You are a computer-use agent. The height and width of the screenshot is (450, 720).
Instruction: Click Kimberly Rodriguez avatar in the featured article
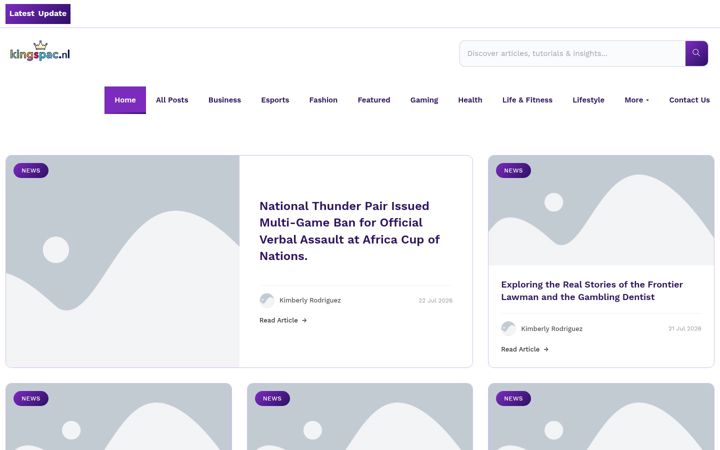(x=266, y=300)
